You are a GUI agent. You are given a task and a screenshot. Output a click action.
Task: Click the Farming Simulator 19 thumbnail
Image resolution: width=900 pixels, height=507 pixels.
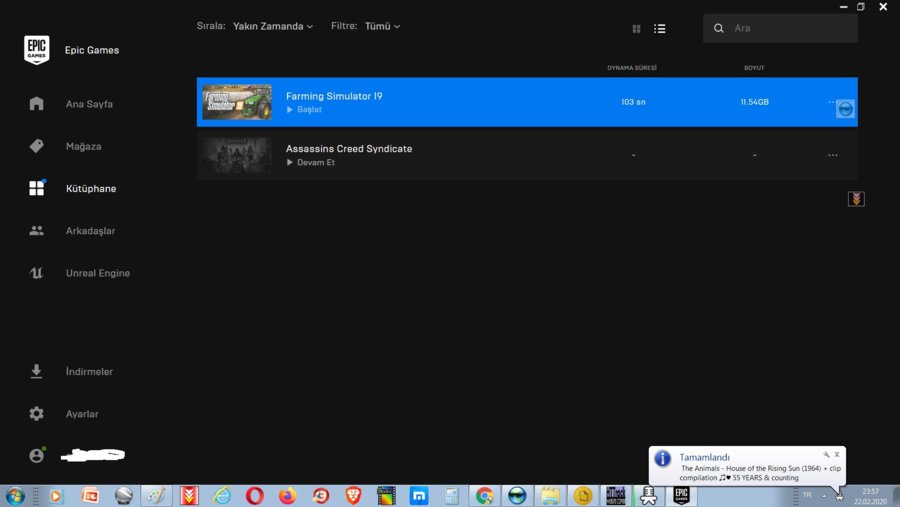click(x=237, y=102)
